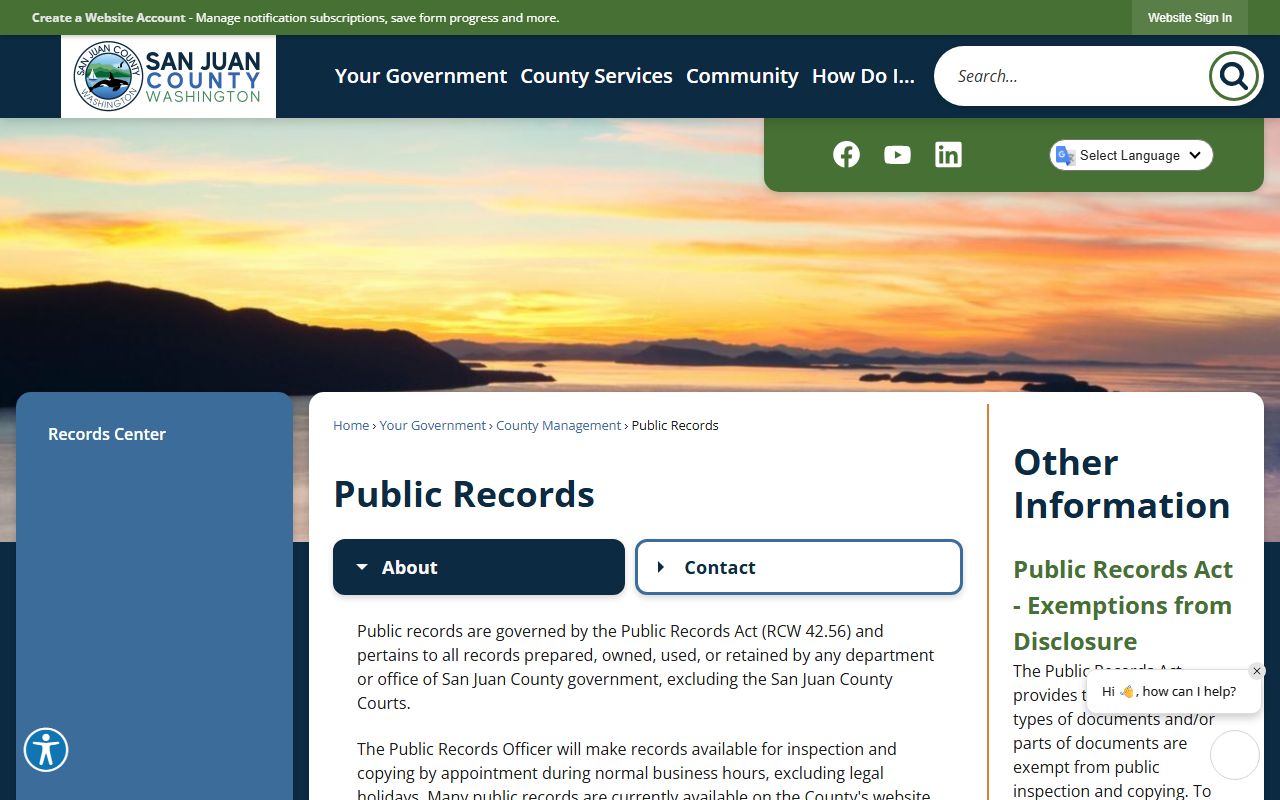Screen dimensions: 1280x800
Task: Open Public Records Act Exemptions from Disclosure link
Action: (x=1123, y=605)
